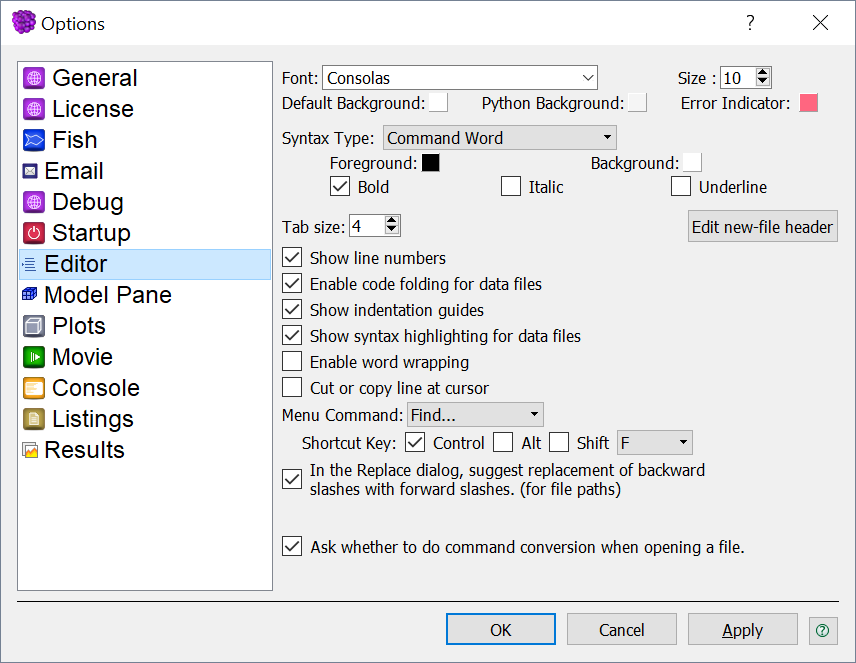Image resolution: width=856 pixels, height=663 pixels.
Task: Click the syntax Background color swatch
Action: 692,163
